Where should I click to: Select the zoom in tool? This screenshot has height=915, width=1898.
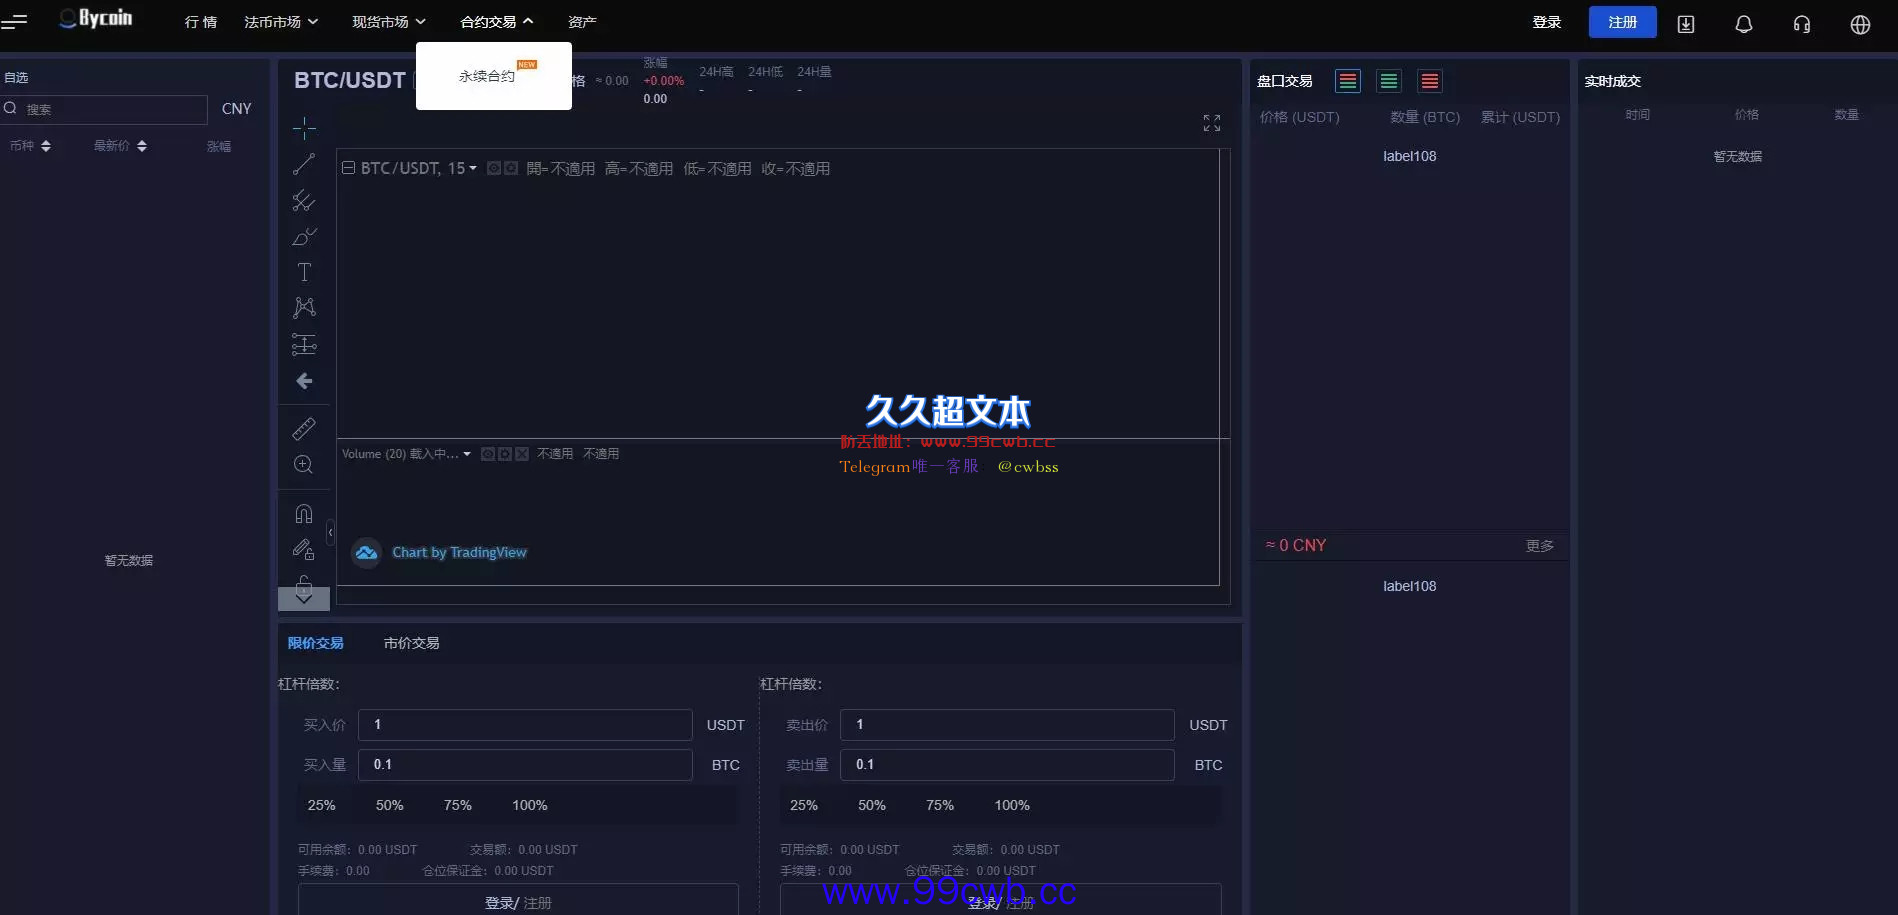(x=304, y=465)
